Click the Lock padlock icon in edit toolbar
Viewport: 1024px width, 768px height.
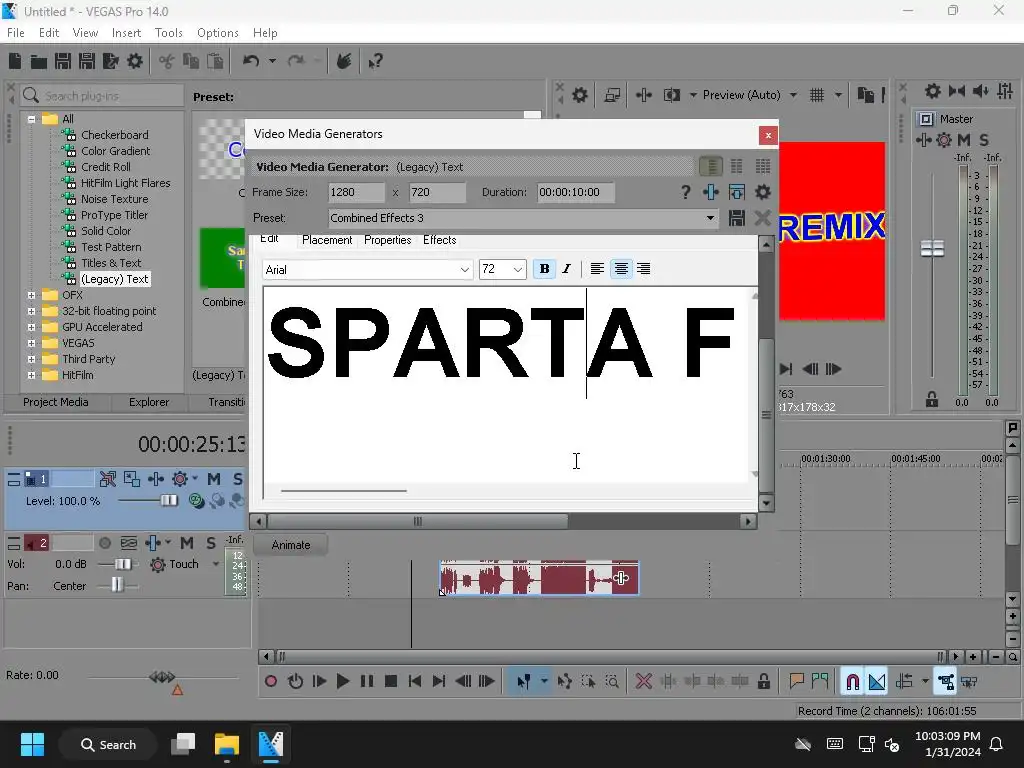click(763, 682)
